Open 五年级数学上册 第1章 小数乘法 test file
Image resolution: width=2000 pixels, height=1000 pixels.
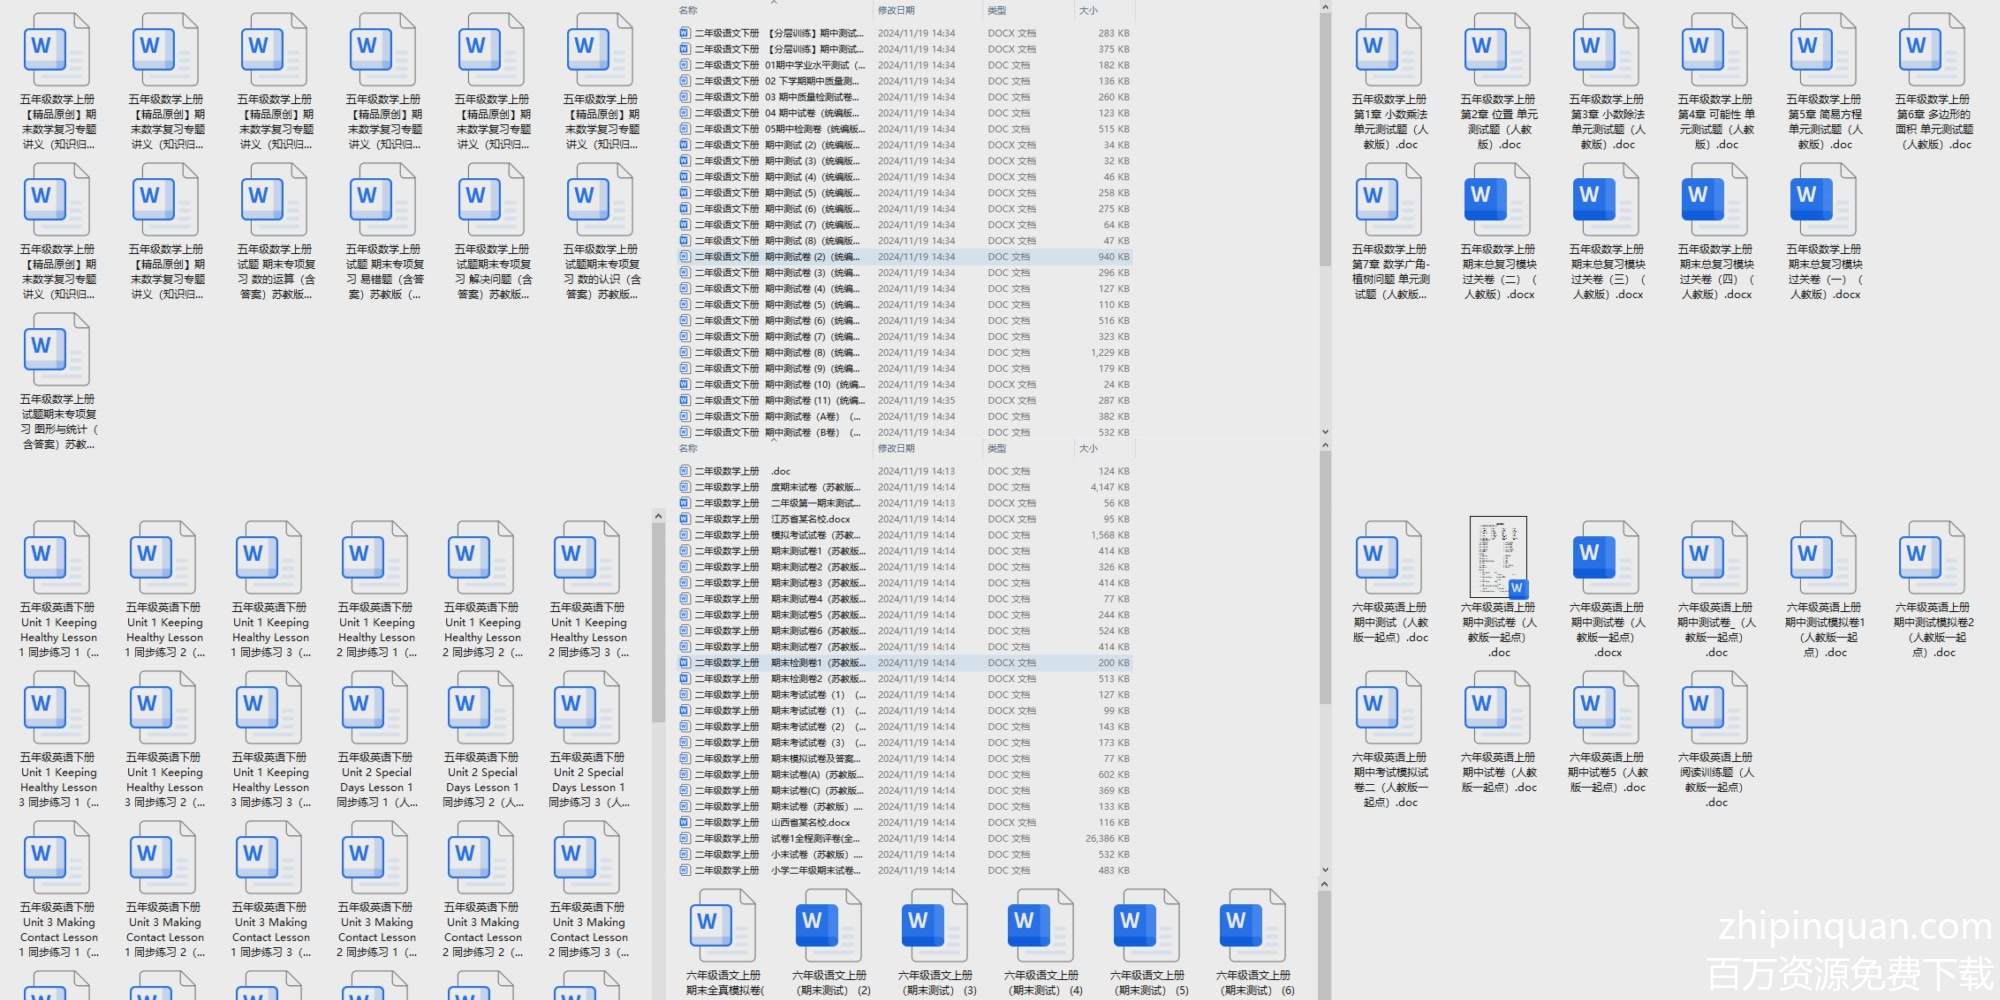click(x=1389, y=52)
